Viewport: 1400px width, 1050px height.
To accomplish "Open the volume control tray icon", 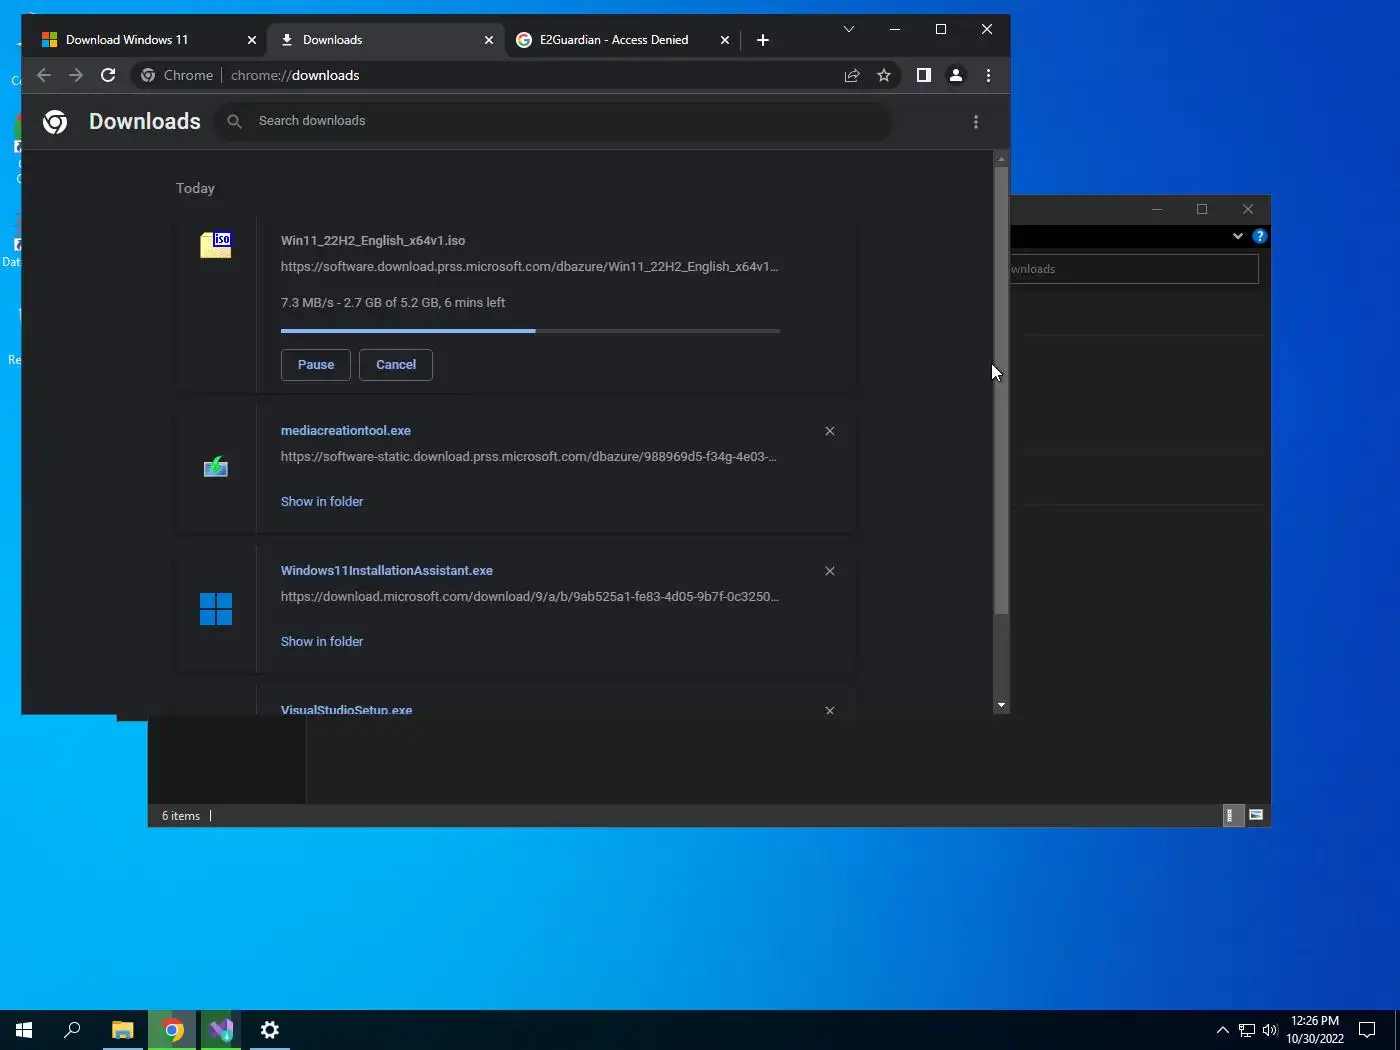I will (x=1270, y=1030).
